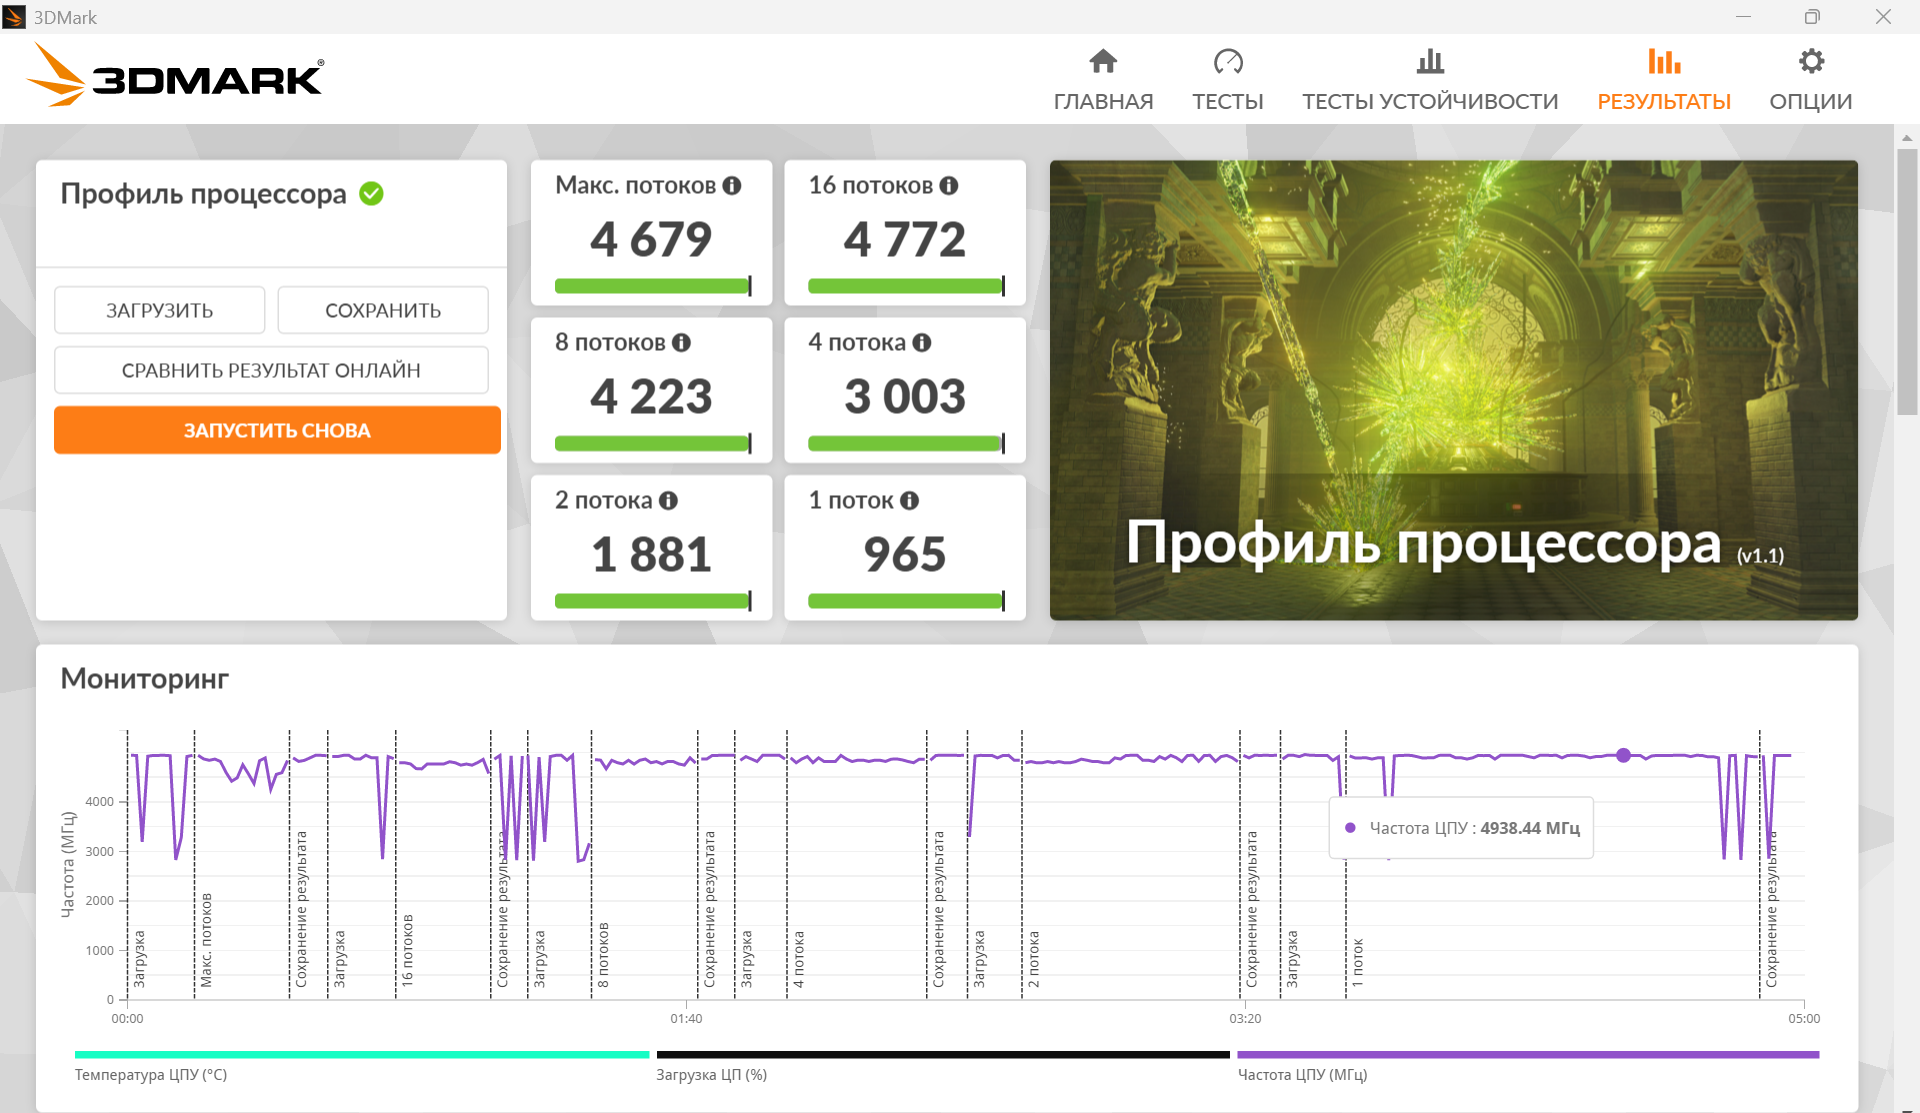Click the Мониторинг section heading

point(145,679)
